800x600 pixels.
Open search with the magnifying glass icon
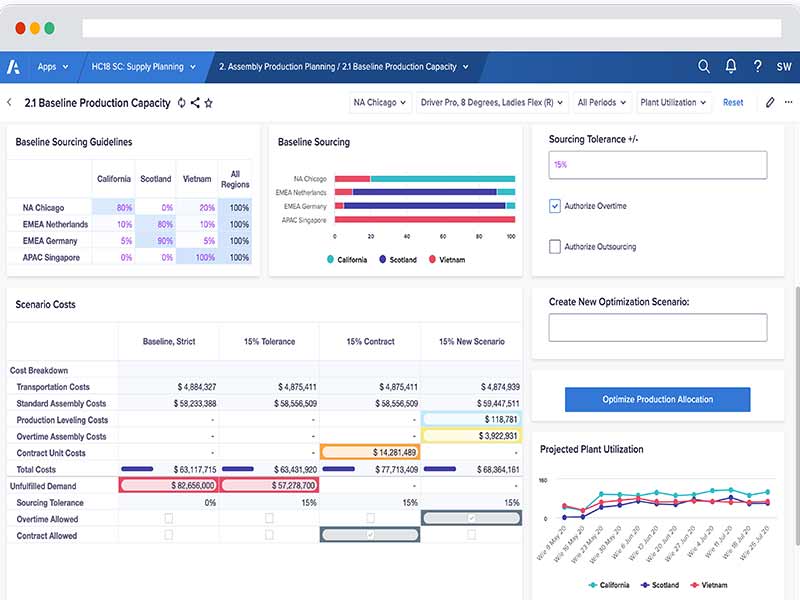coord(704,65)
